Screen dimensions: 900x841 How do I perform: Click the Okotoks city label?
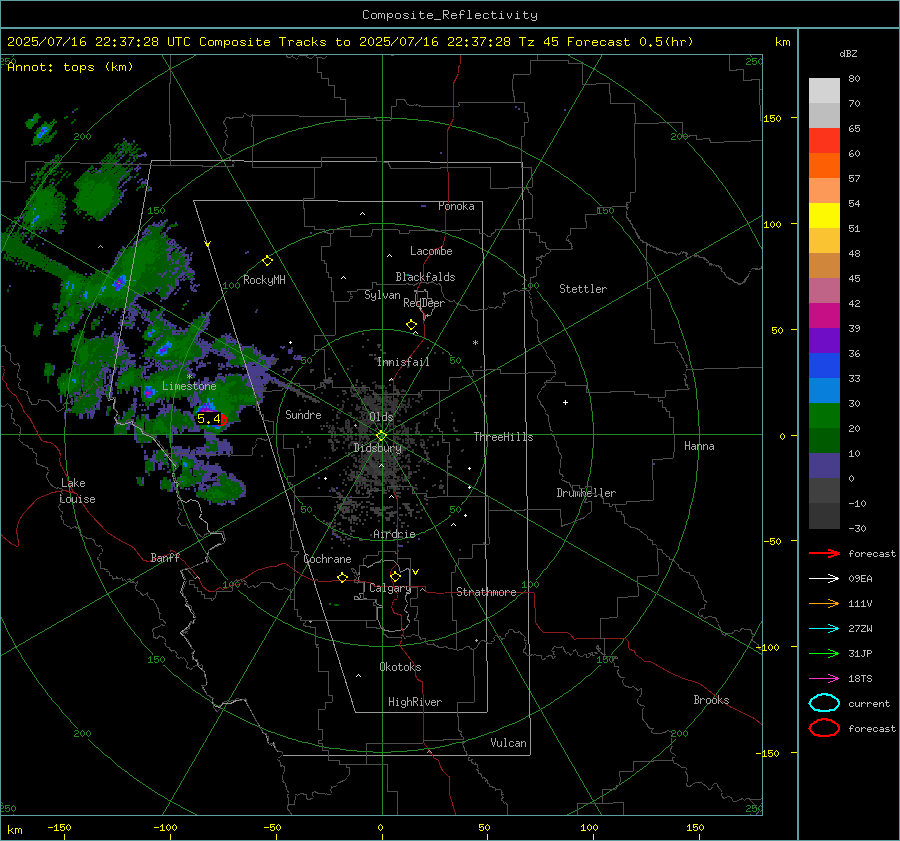(x=400, y=667)
